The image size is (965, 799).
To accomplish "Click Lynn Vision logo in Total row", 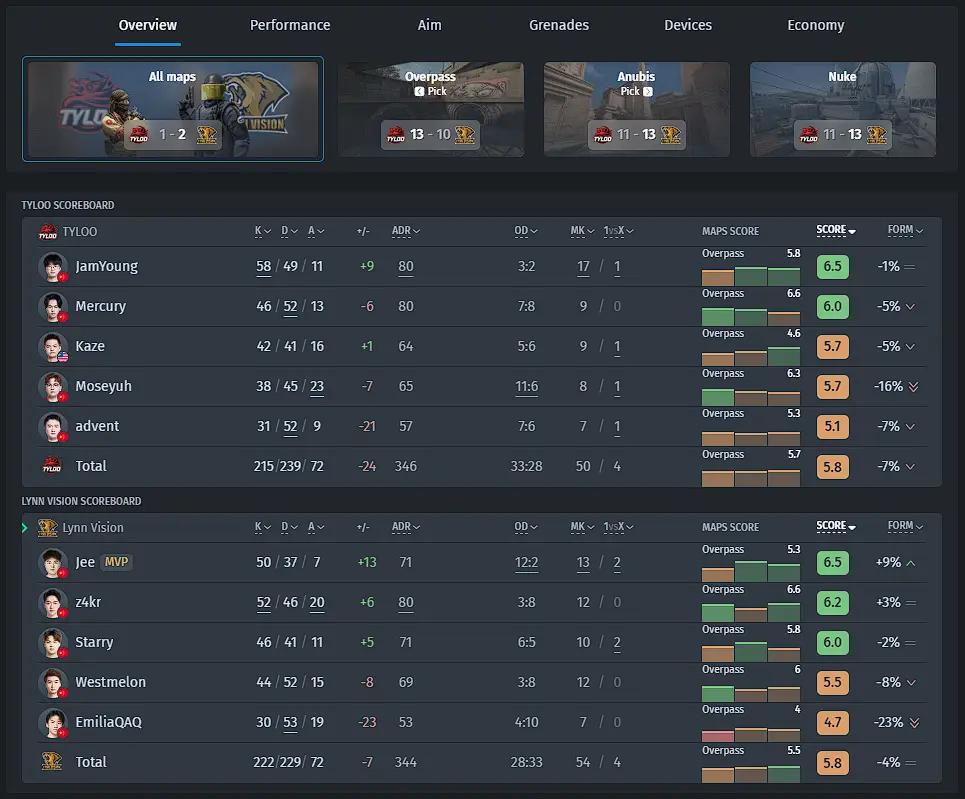I will (x=52, y=762).
